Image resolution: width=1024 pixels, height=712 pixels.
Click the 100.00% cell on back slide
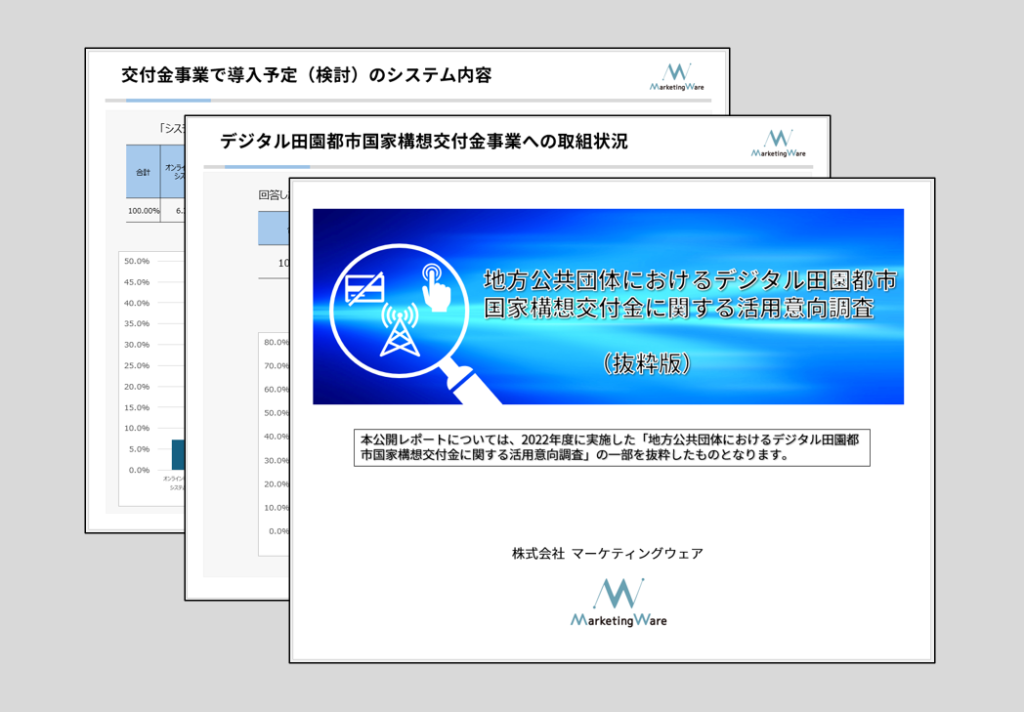pyautogui.click(x=143, y=210)
